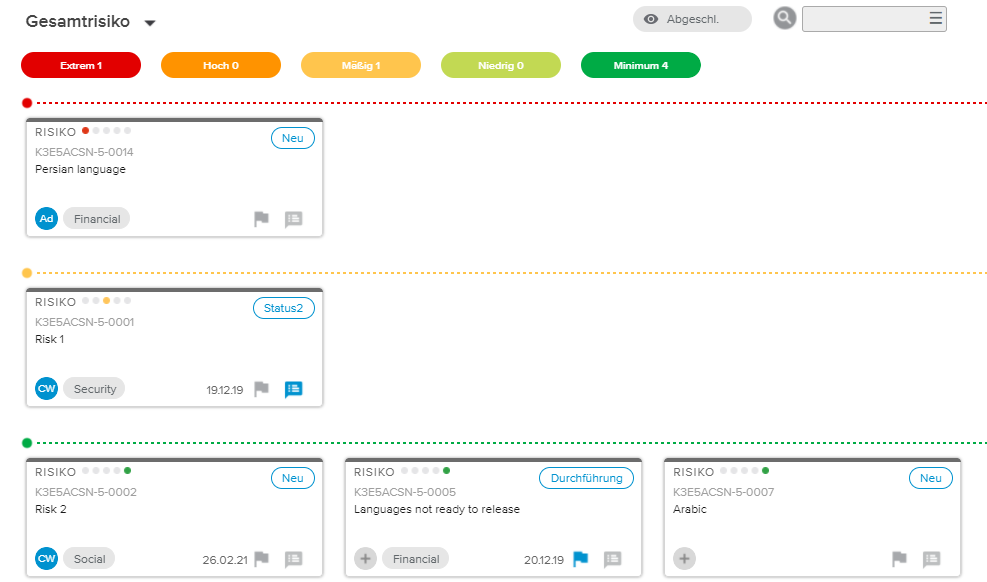Image resolution: width=987 pixels, height=582 pixels.
Task: Toggle the Abgeschl. visibility switch
Action: 691,19
